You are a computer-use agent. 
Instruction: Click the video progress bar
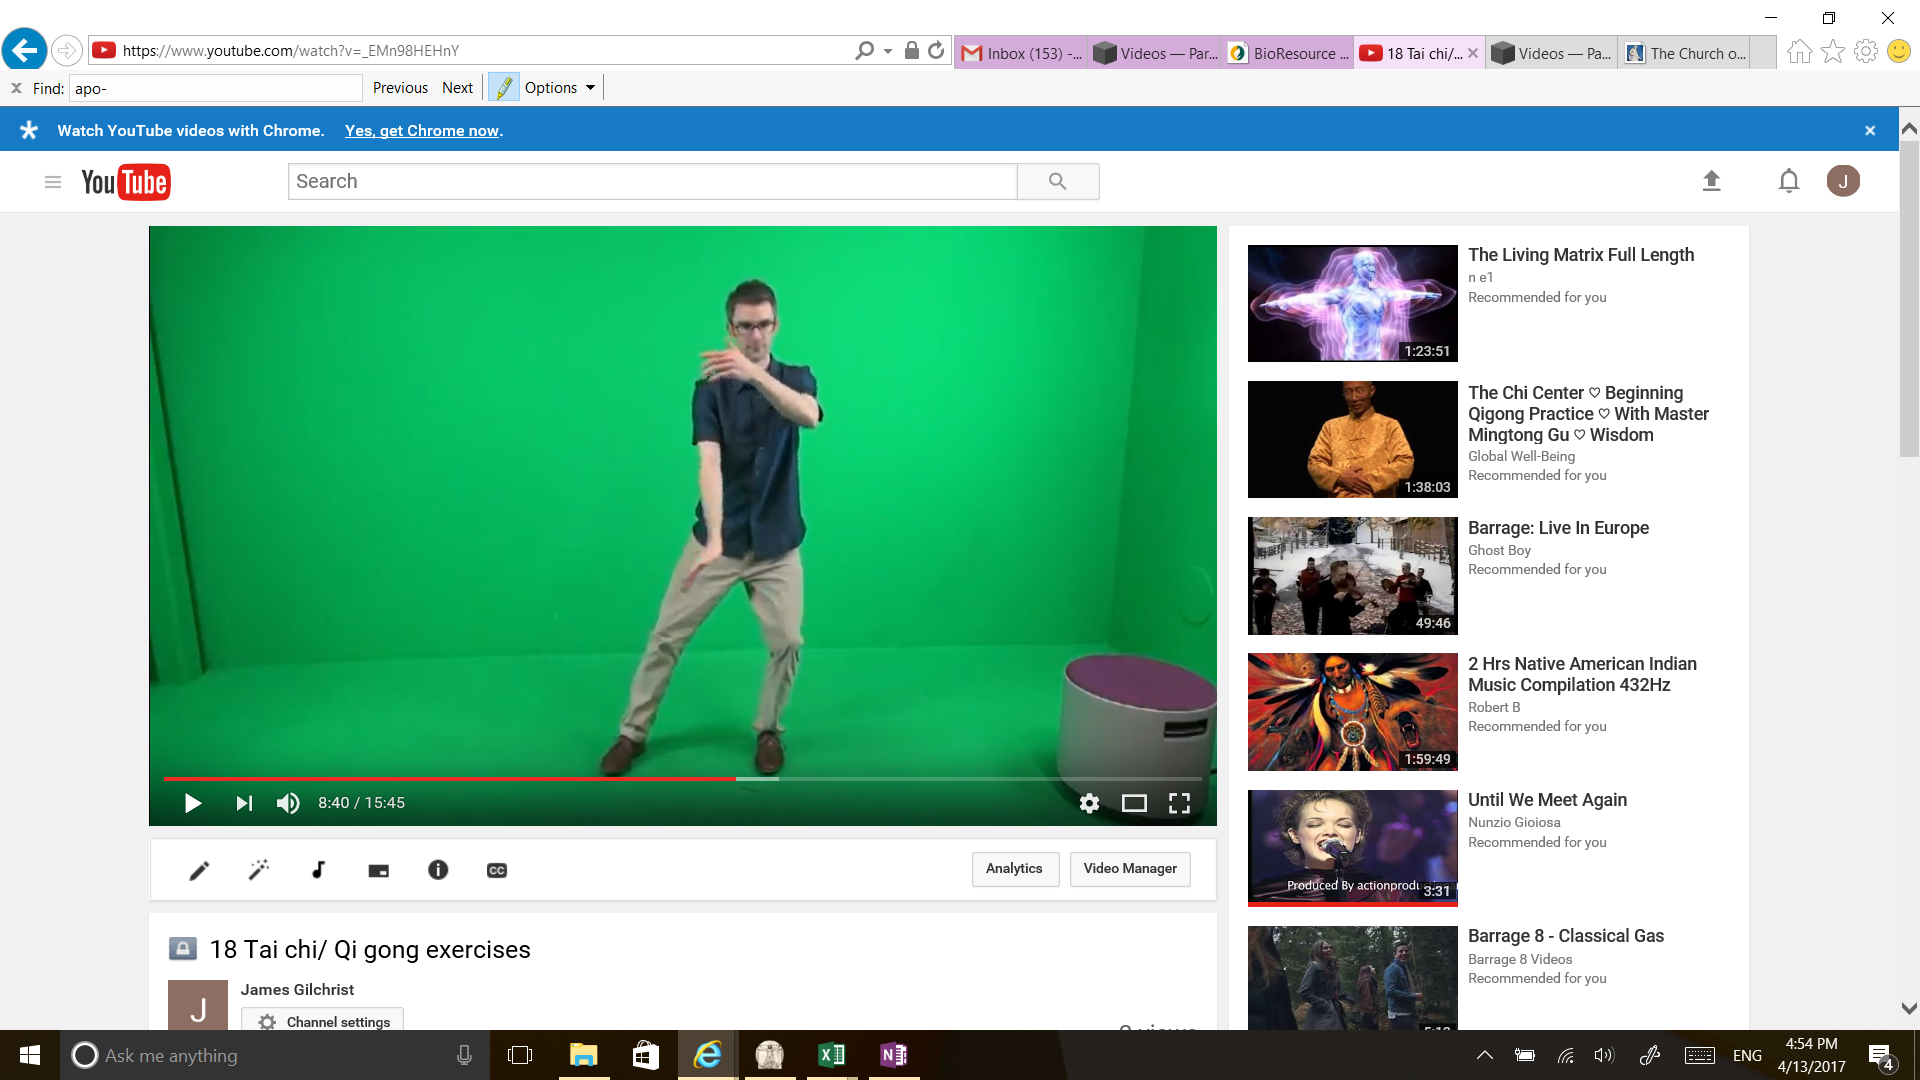pos(680,778)
